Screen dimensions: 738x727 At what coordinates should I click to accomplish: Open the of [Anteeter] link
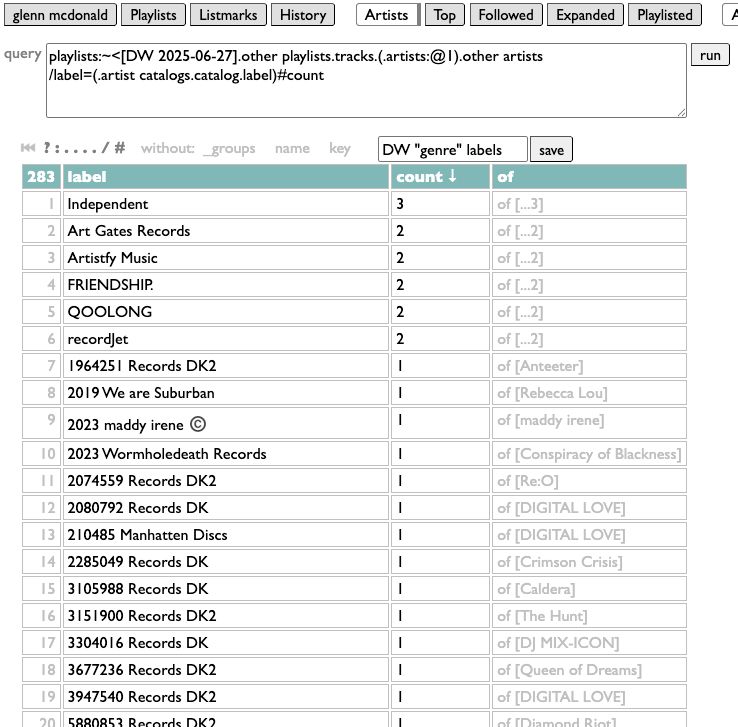pyautogui.click(x=540, y=366)
